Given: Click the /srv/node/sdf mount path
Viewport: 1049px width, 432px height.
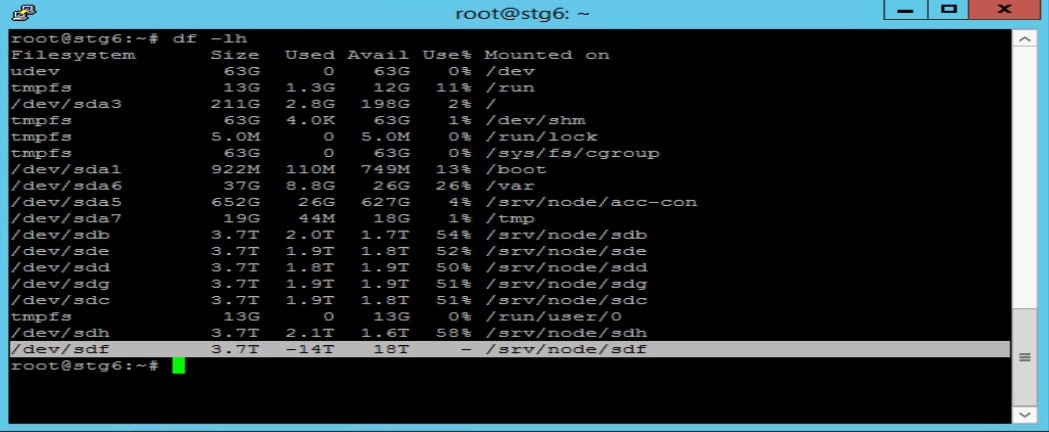Looking at the screenshot, I should [x=566, y=349].
